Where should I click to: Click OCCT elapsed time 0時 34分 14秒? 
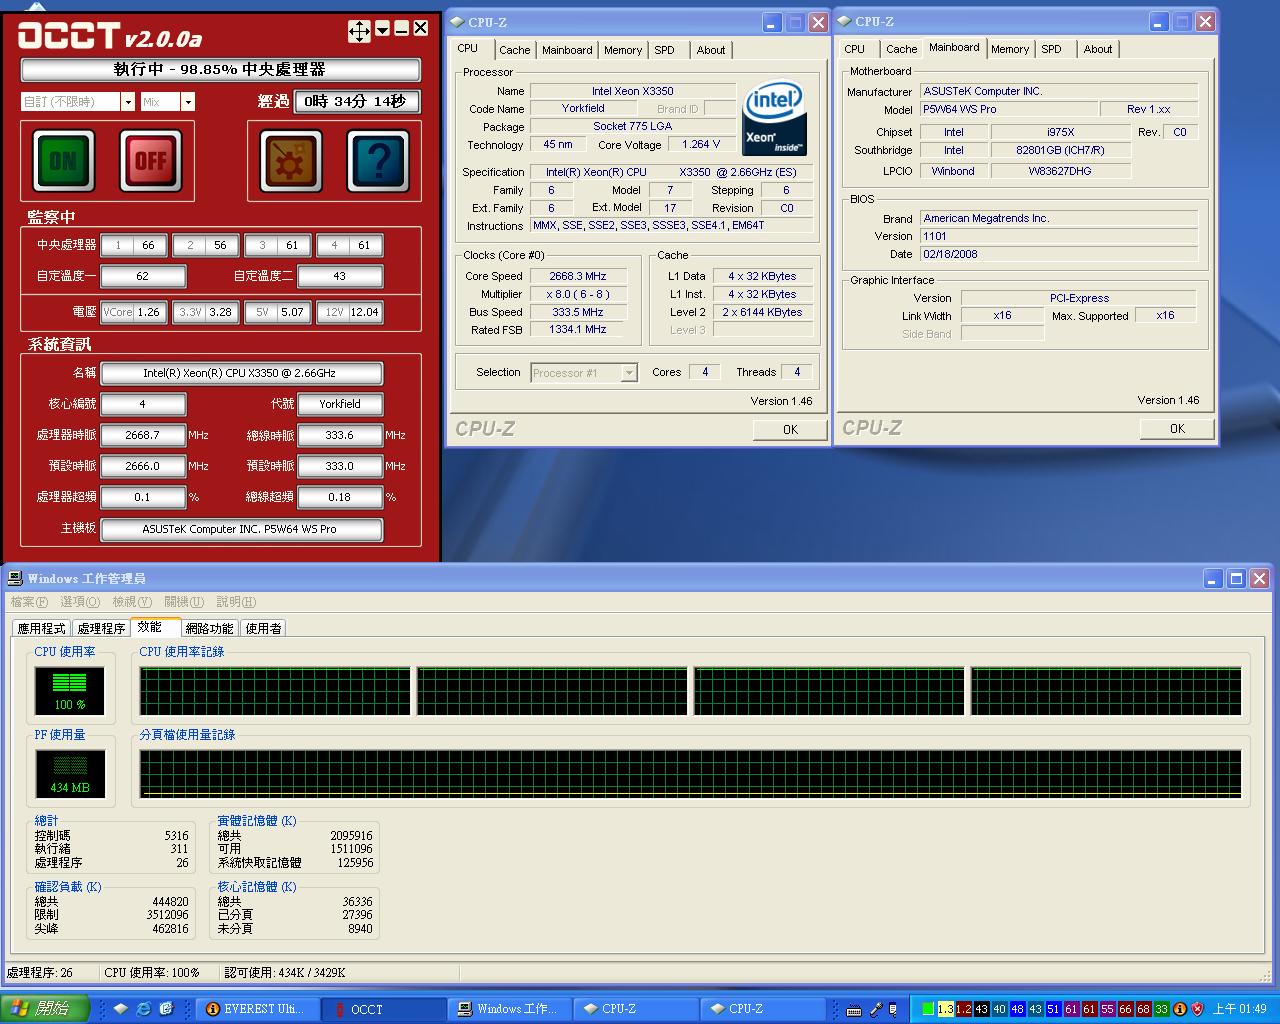pyautogui.click(x=356, y=102)
